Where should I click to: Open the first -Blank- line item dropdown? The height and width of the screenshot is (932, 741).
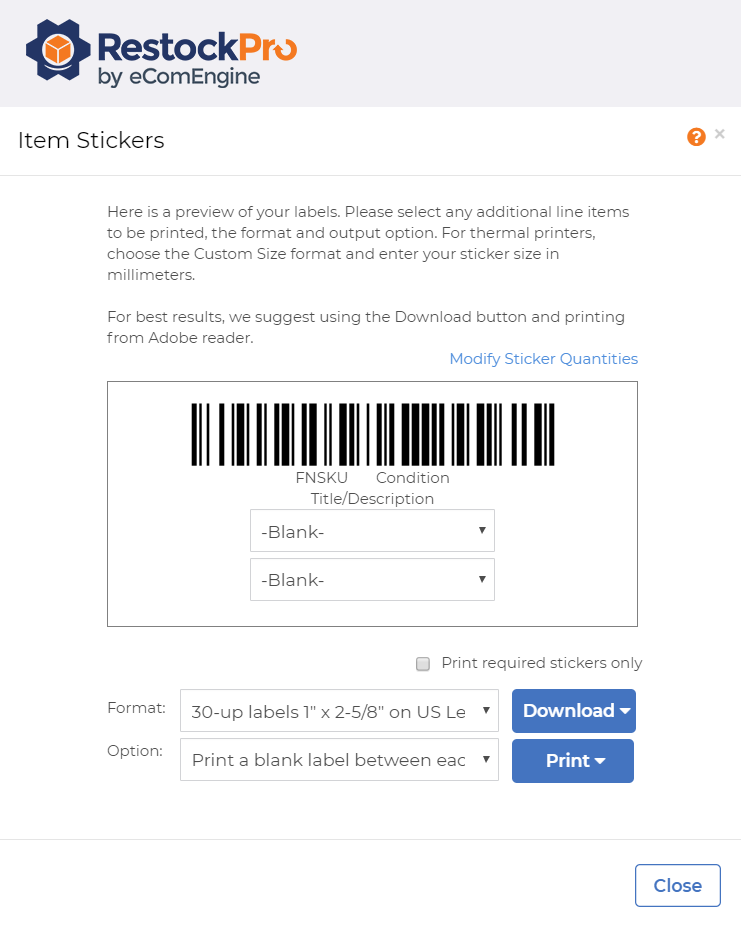pos(372,530)
